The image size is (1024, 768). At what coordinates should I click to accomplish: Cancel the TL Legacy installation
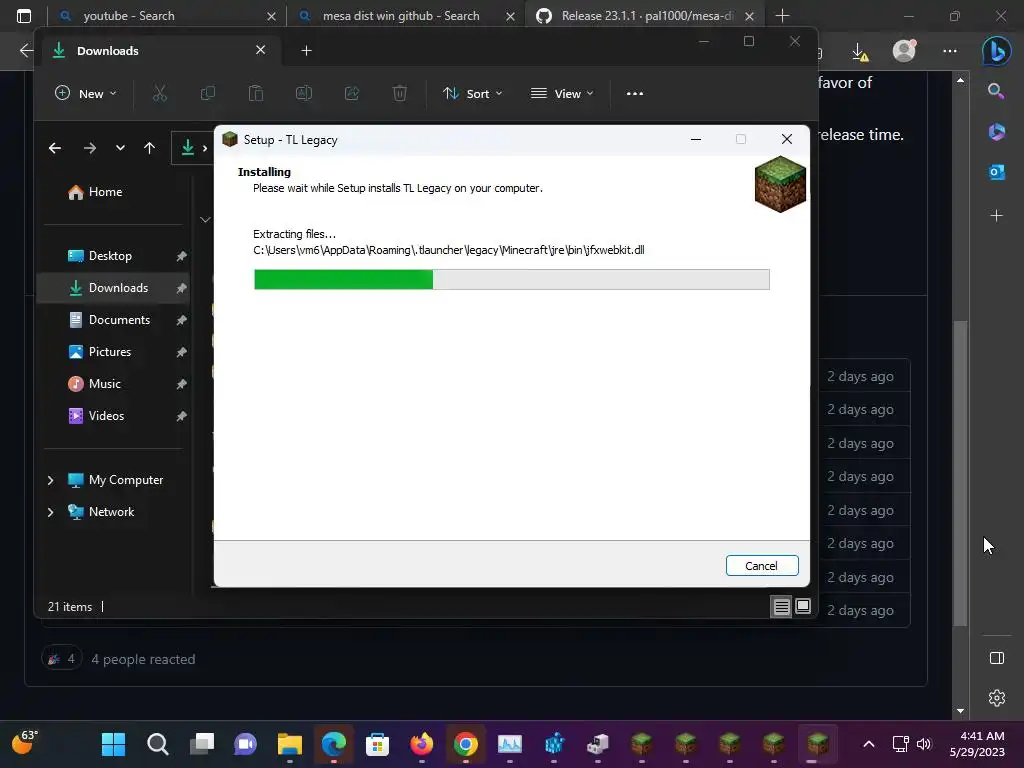tap(761, 566)
